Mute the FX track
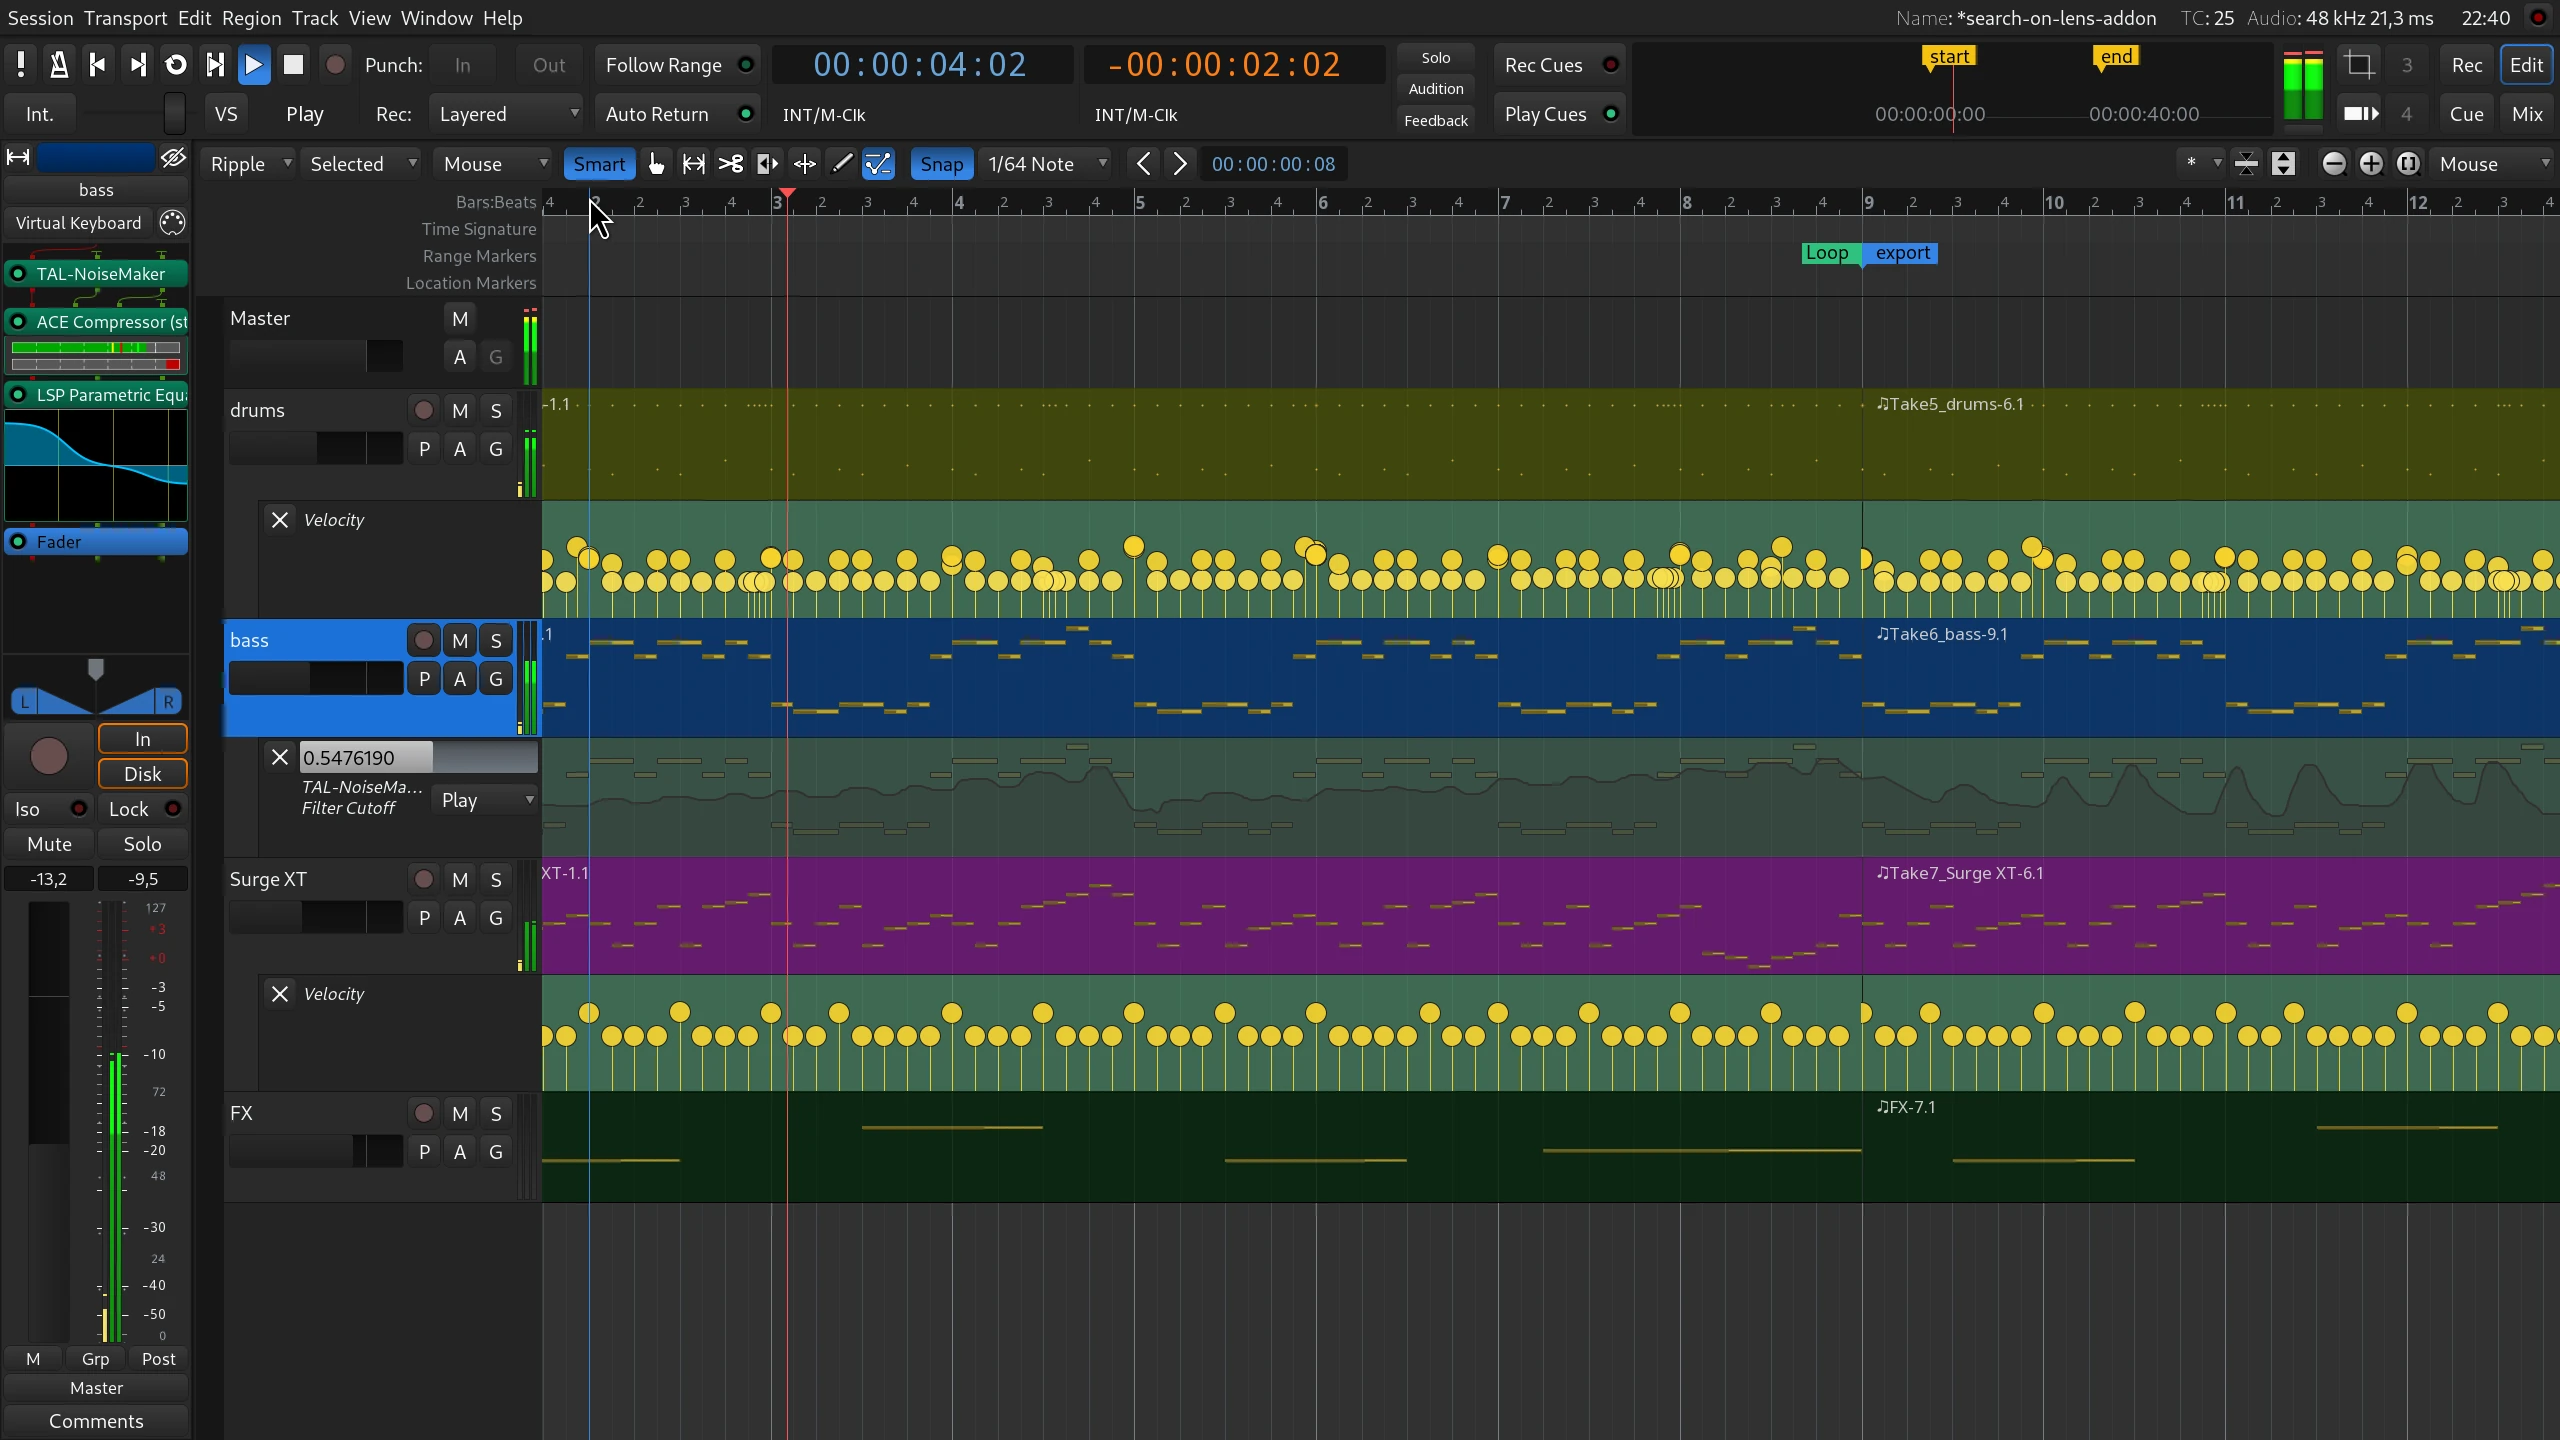This screenshot has width=2560, height=1440. (x=460, y=1113)
